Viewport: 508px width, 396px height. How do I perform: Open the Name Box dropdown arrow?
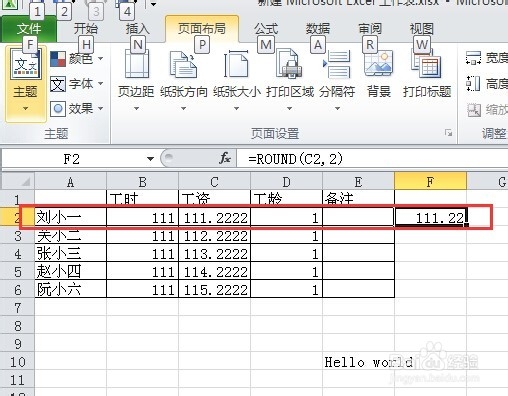click(151, 159)
